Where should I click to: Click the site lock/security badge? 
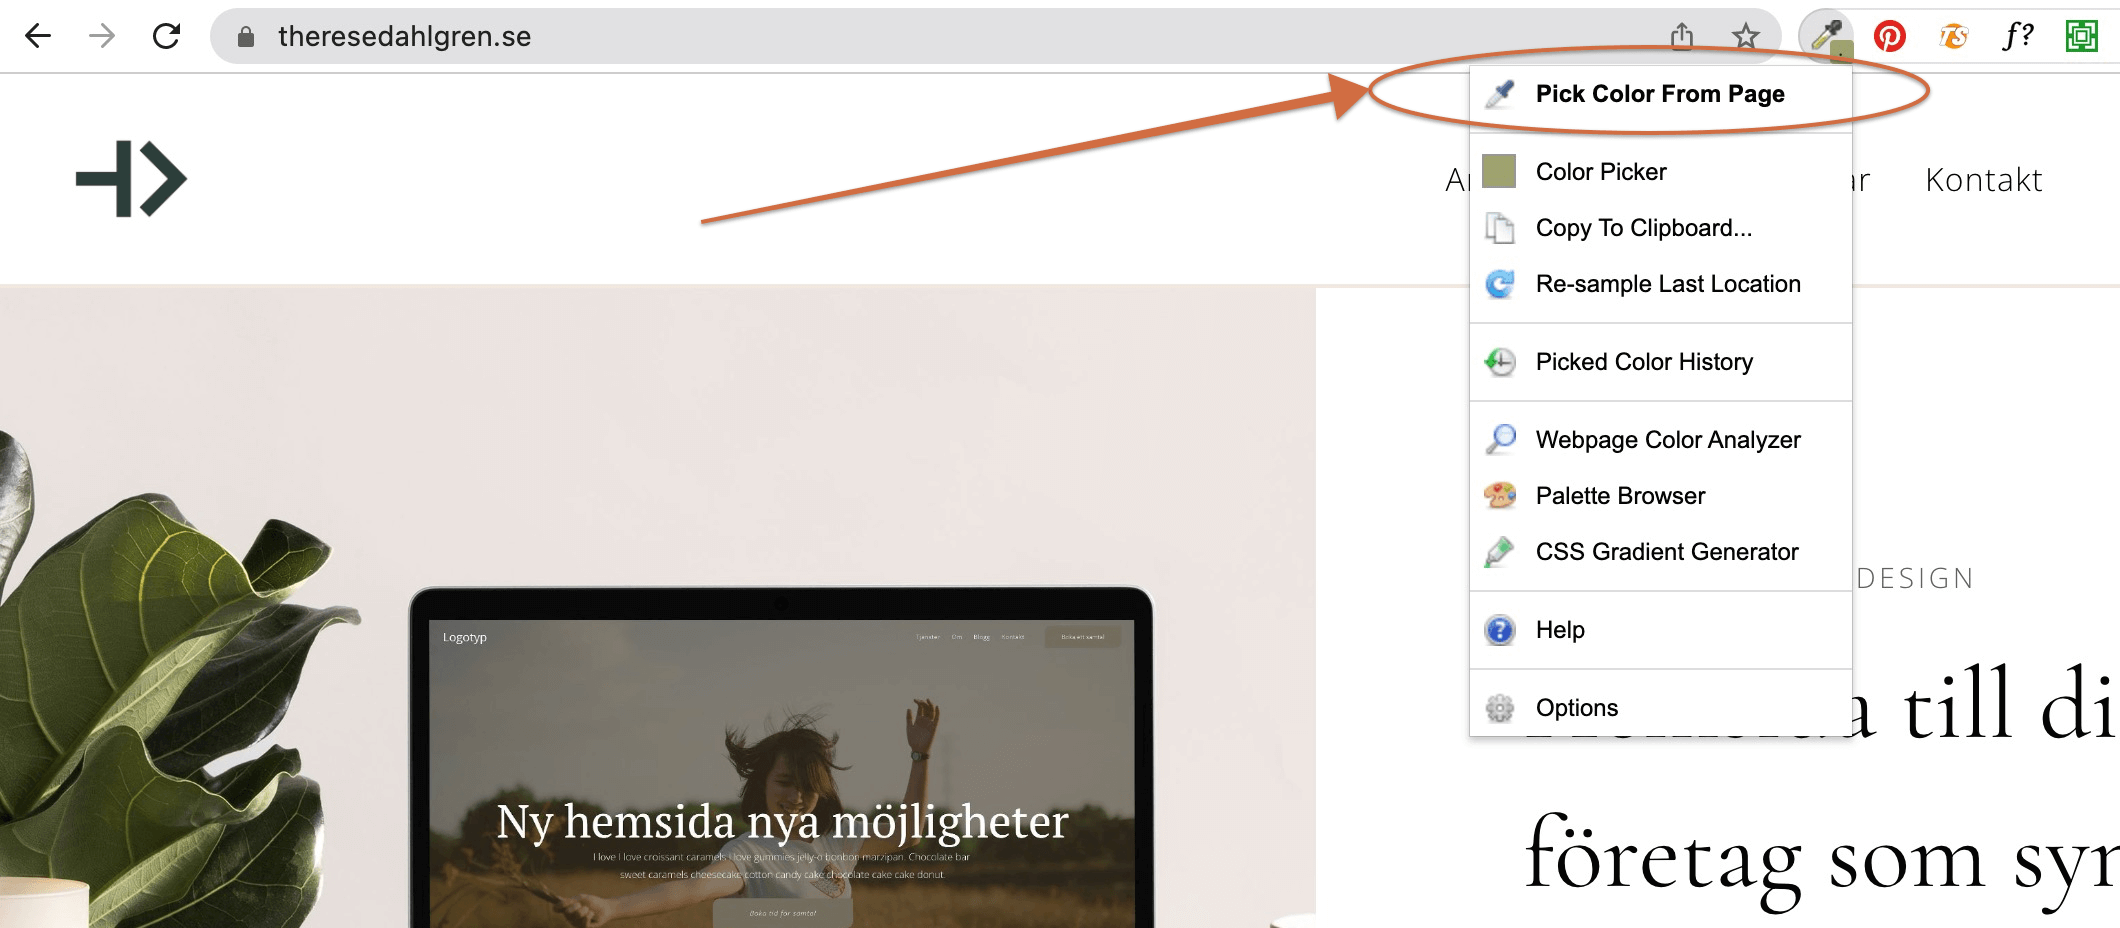click(243, 38)
